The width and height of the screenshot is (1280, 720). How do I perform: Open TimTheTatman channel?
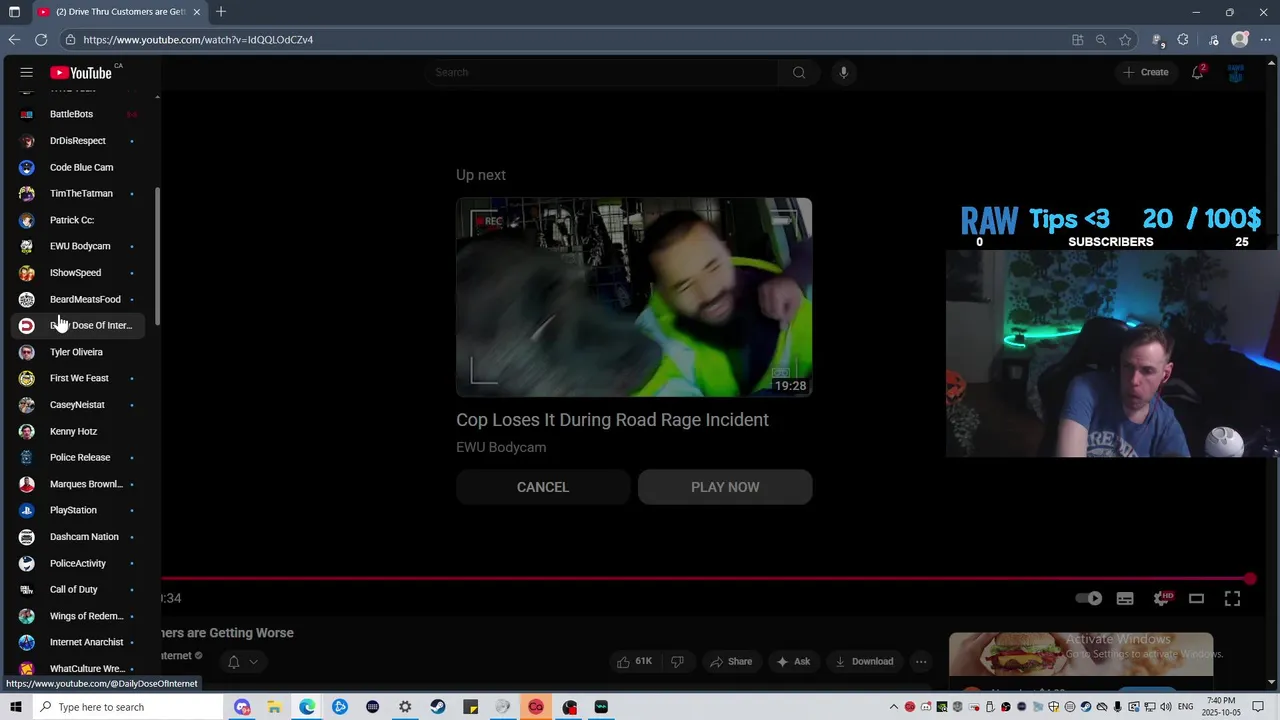click(79, 193)
